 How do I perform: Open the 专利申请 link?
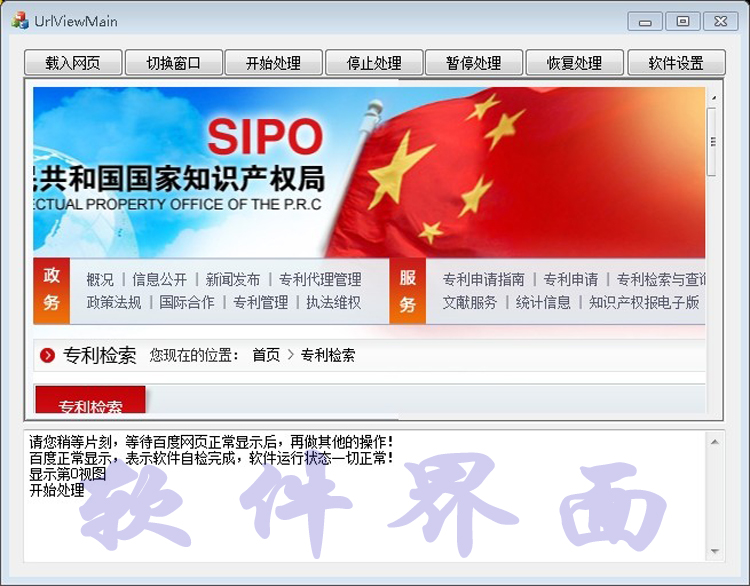[571, 279]
